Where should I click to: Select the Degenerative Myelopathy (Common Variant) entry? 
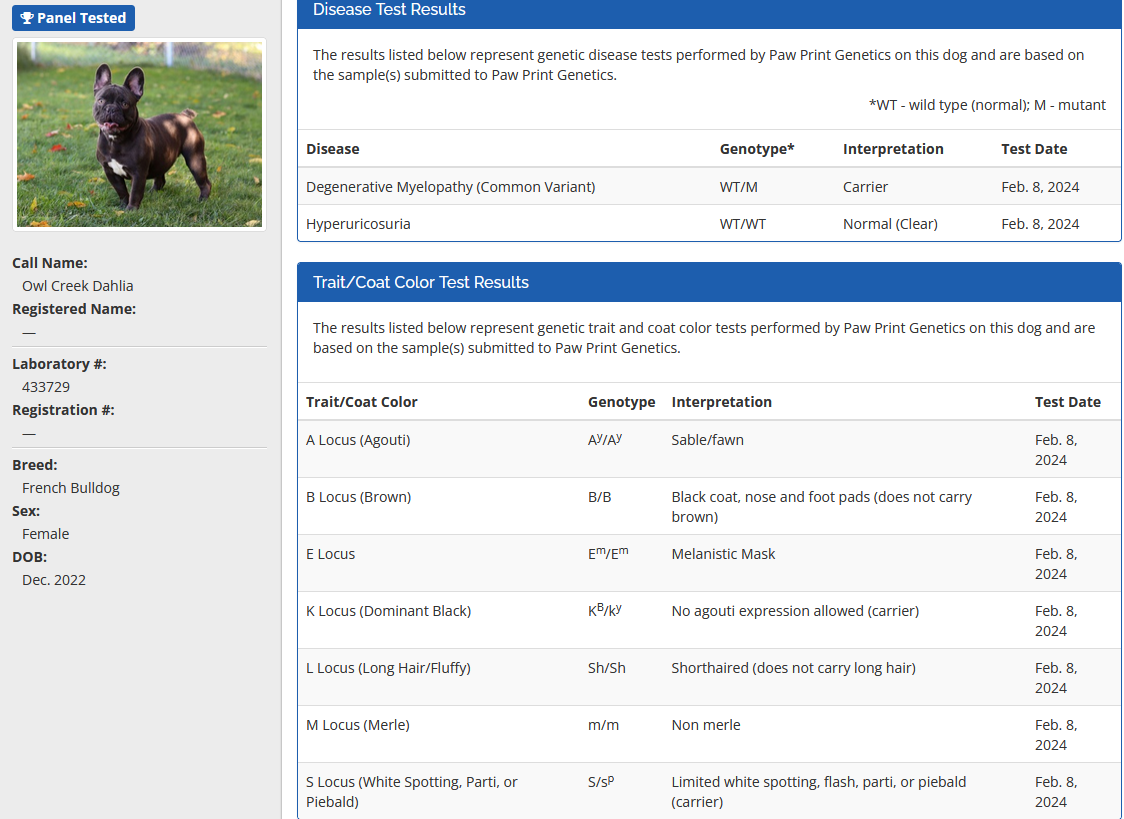tap(451, 187)
